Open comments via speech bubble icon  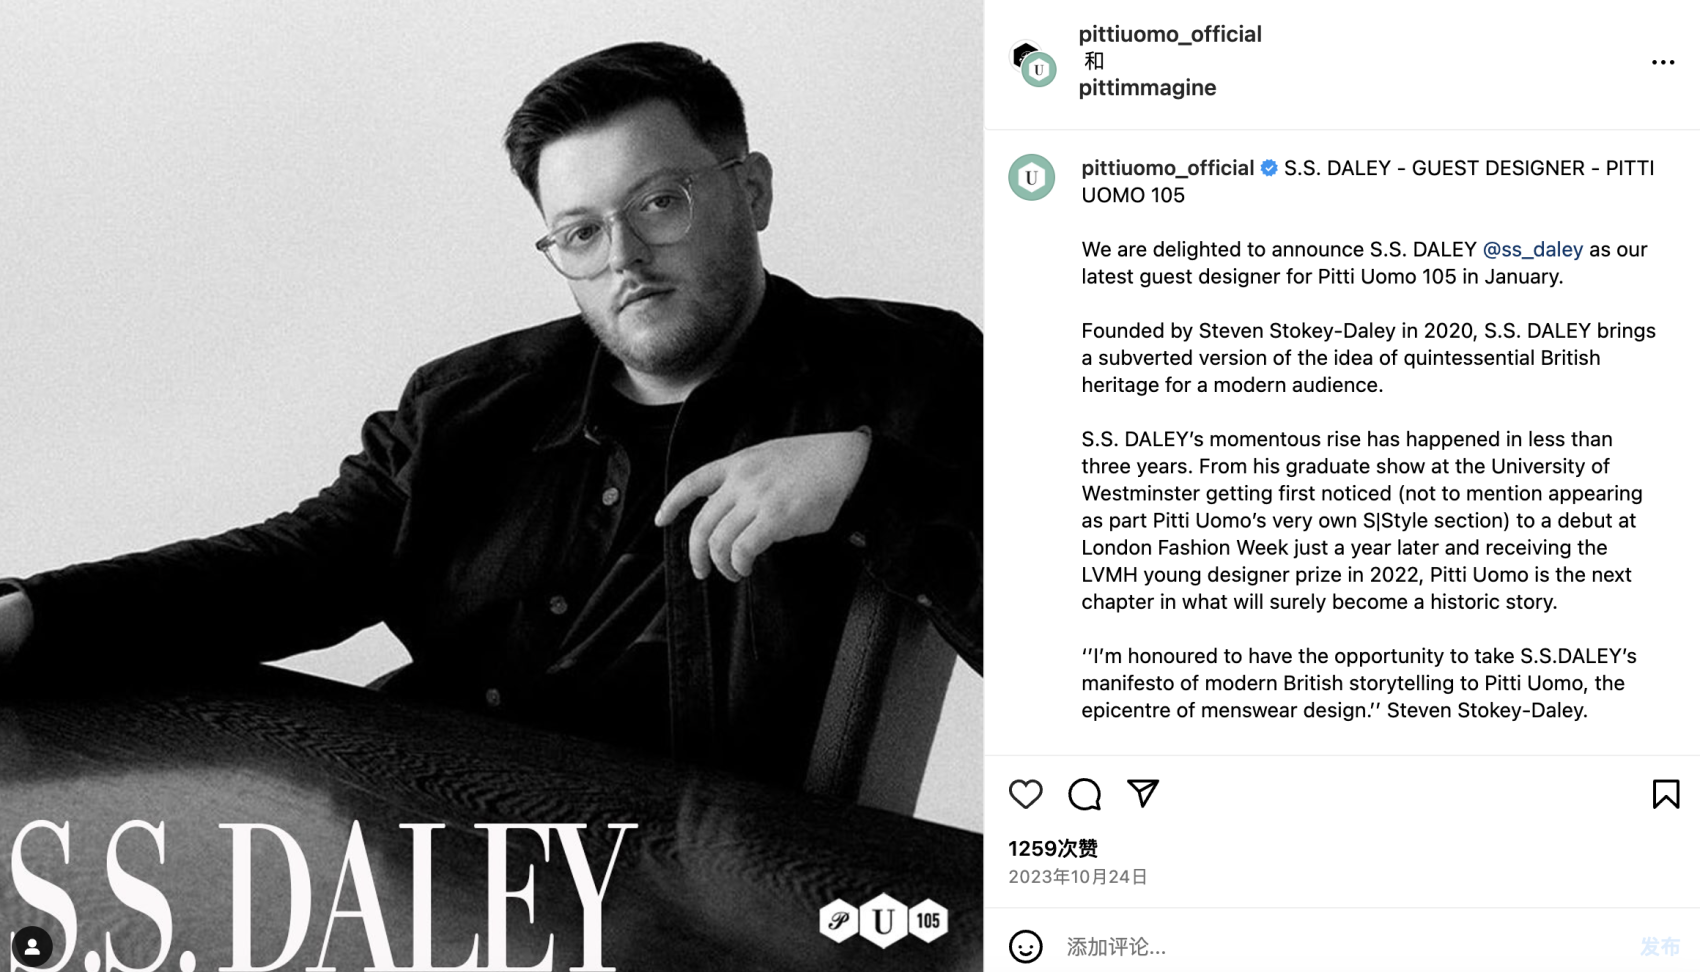(x=1084, y=794)
